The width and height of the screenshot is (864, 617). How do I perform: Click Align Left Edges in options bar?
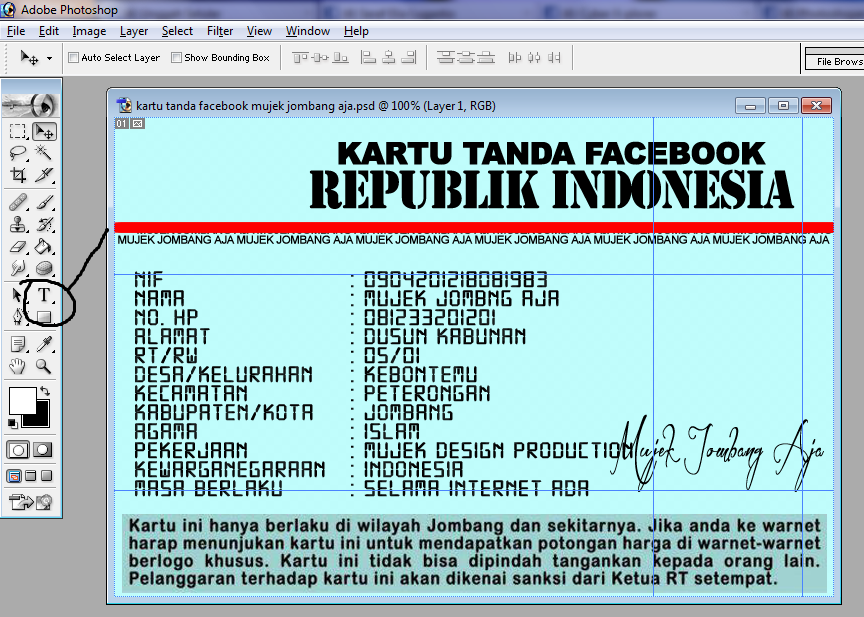point(368,57)
